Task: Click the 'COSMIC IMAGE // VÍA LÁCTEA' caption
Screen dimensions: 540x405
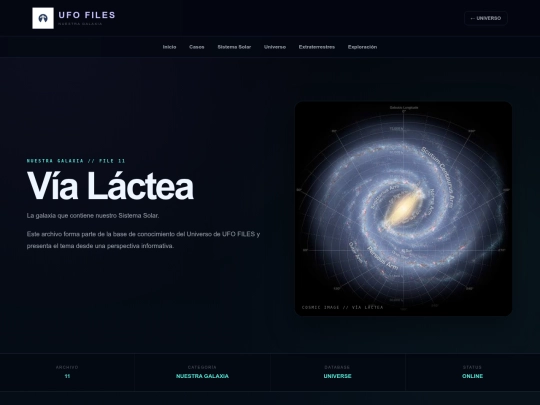Action: click(x=342, y=307)
